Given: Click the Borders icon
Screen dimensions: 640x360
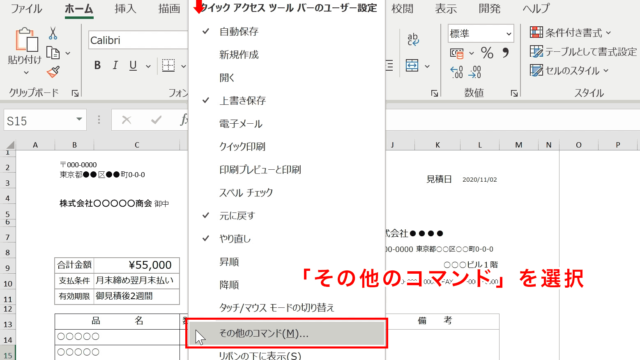Looking at the screenshot, I should pyautogui.click(x=168, y=65).
